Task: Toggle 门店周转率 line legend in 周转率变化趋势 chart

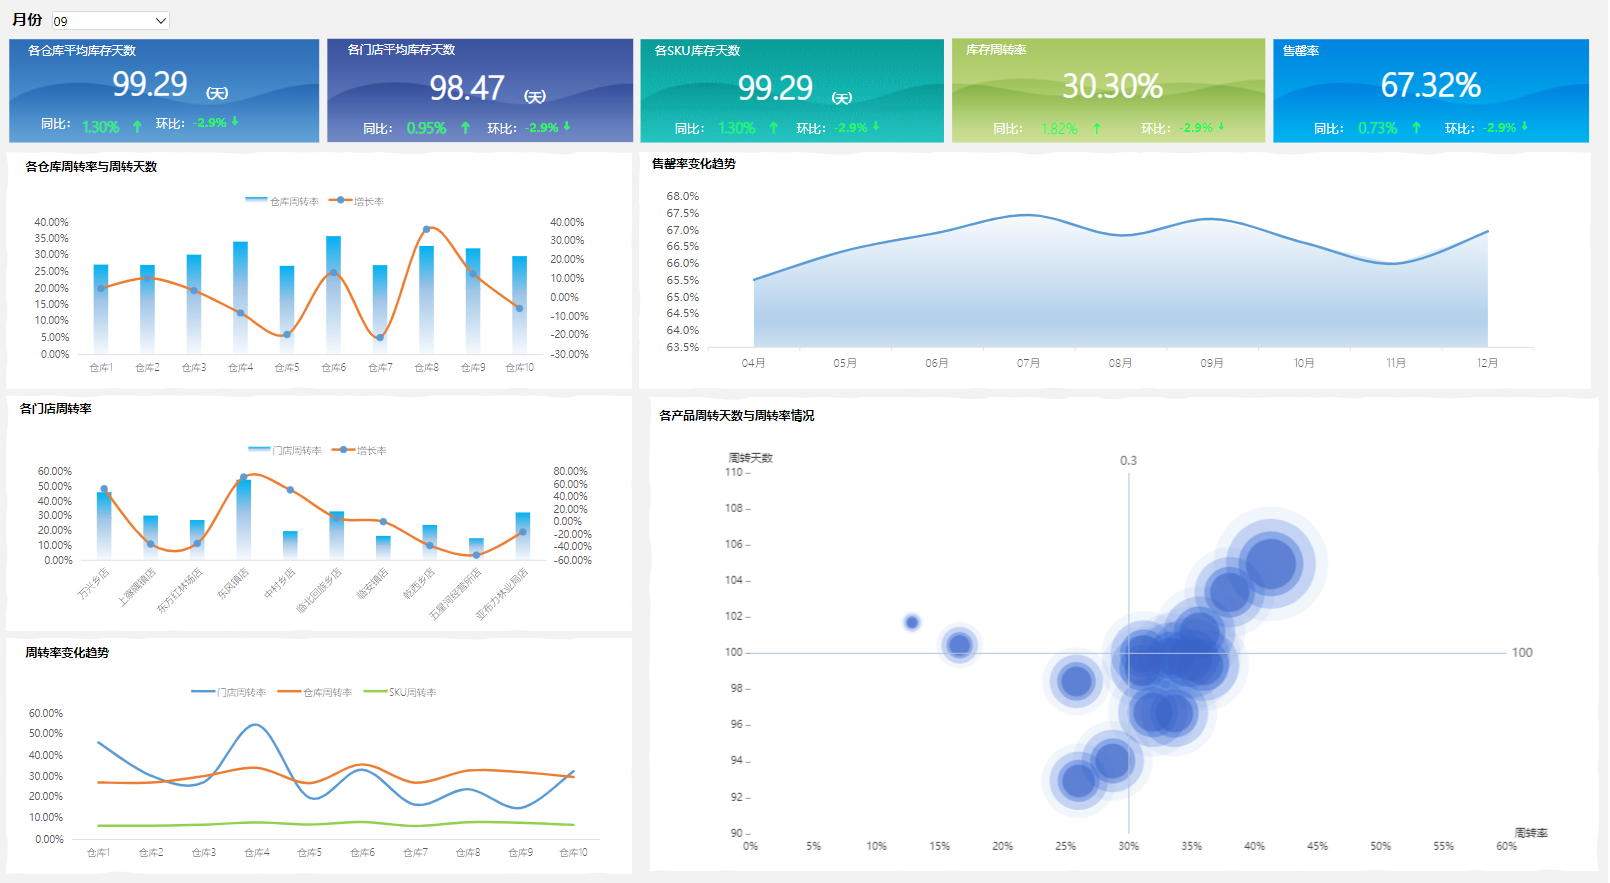Action: [x=229, y=692]
